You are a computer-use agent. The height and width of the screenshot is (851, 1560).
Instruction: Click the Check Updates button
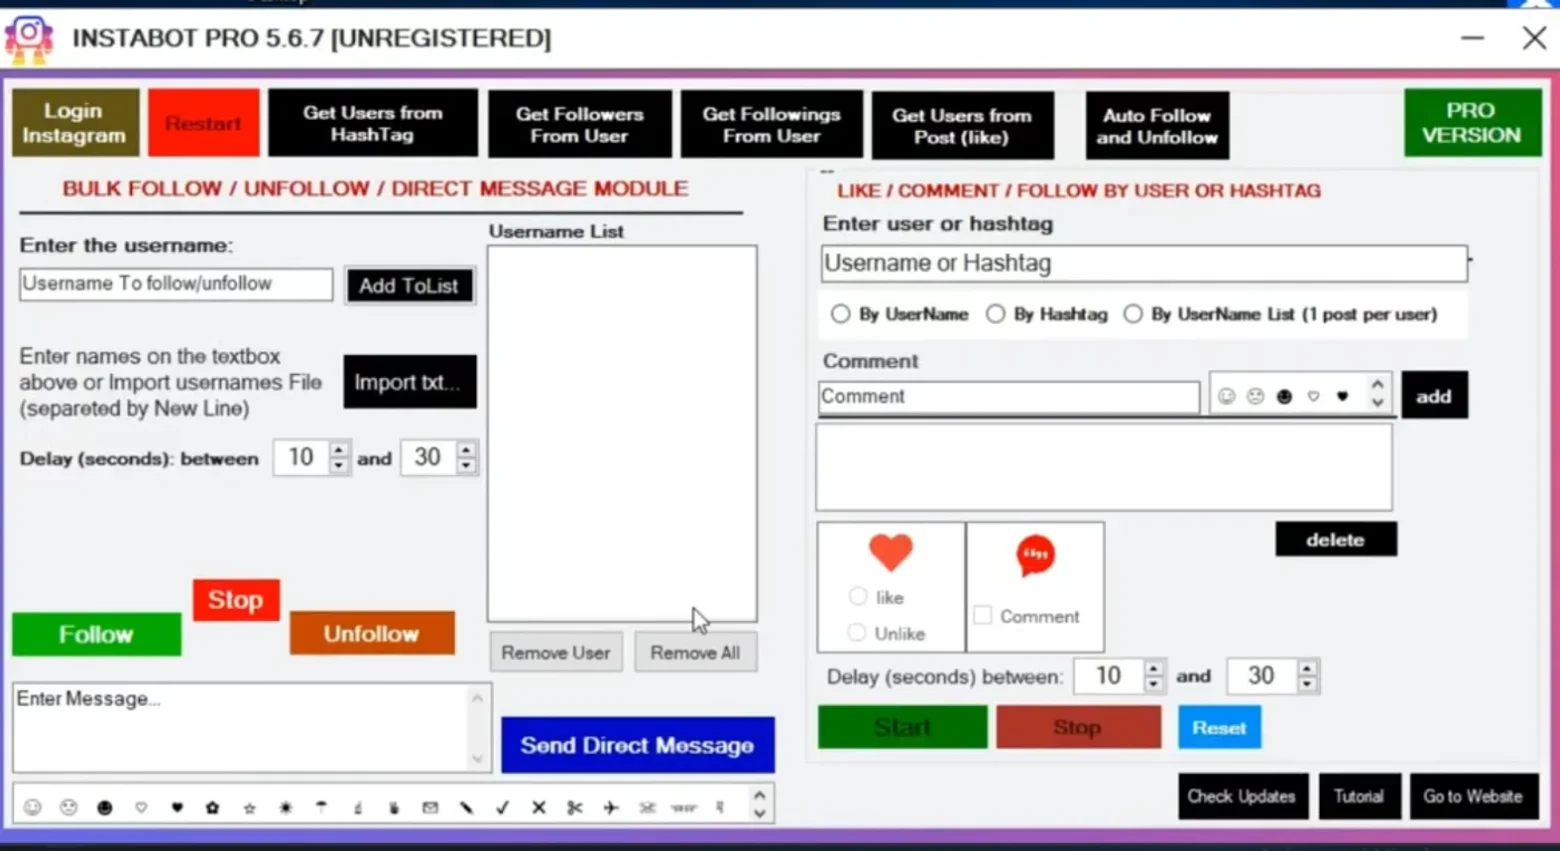tap(1242, 796)
